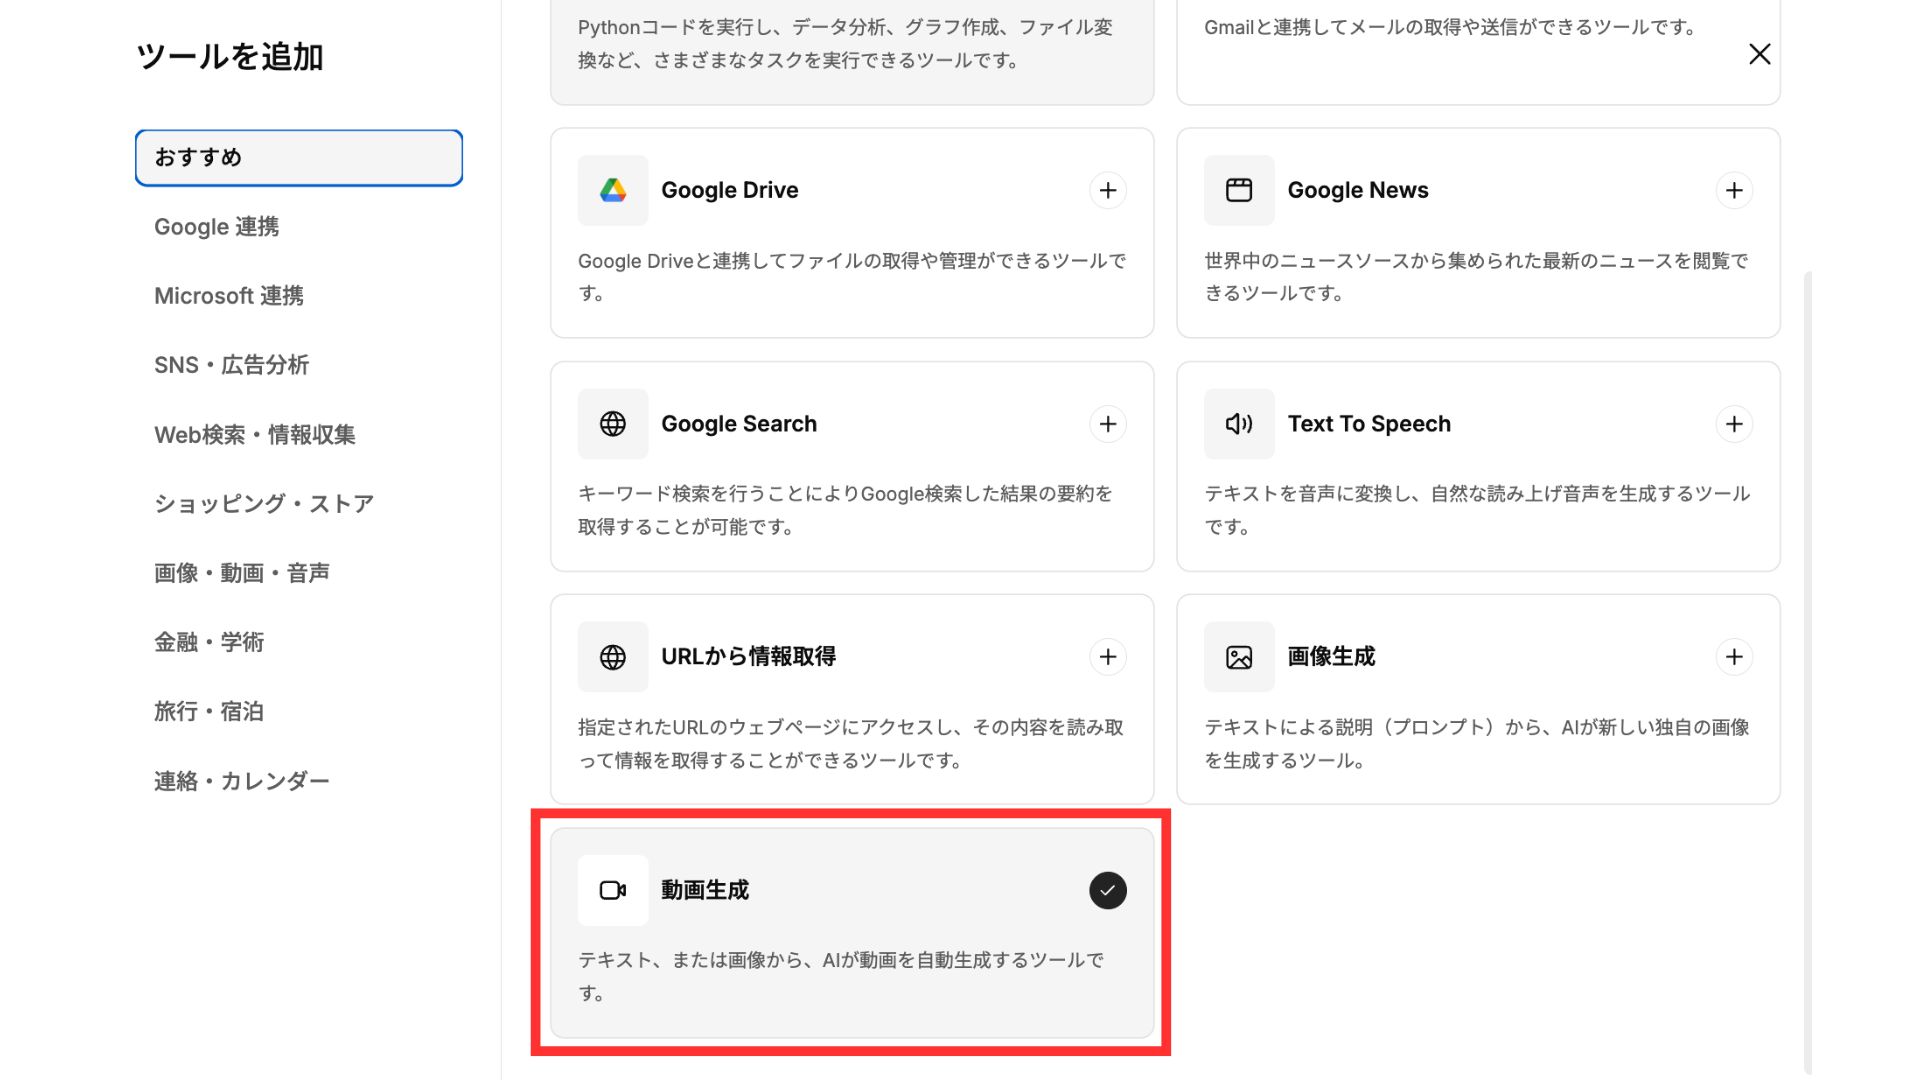Add 画像生成 tool with plus button

click(1733, 657)
